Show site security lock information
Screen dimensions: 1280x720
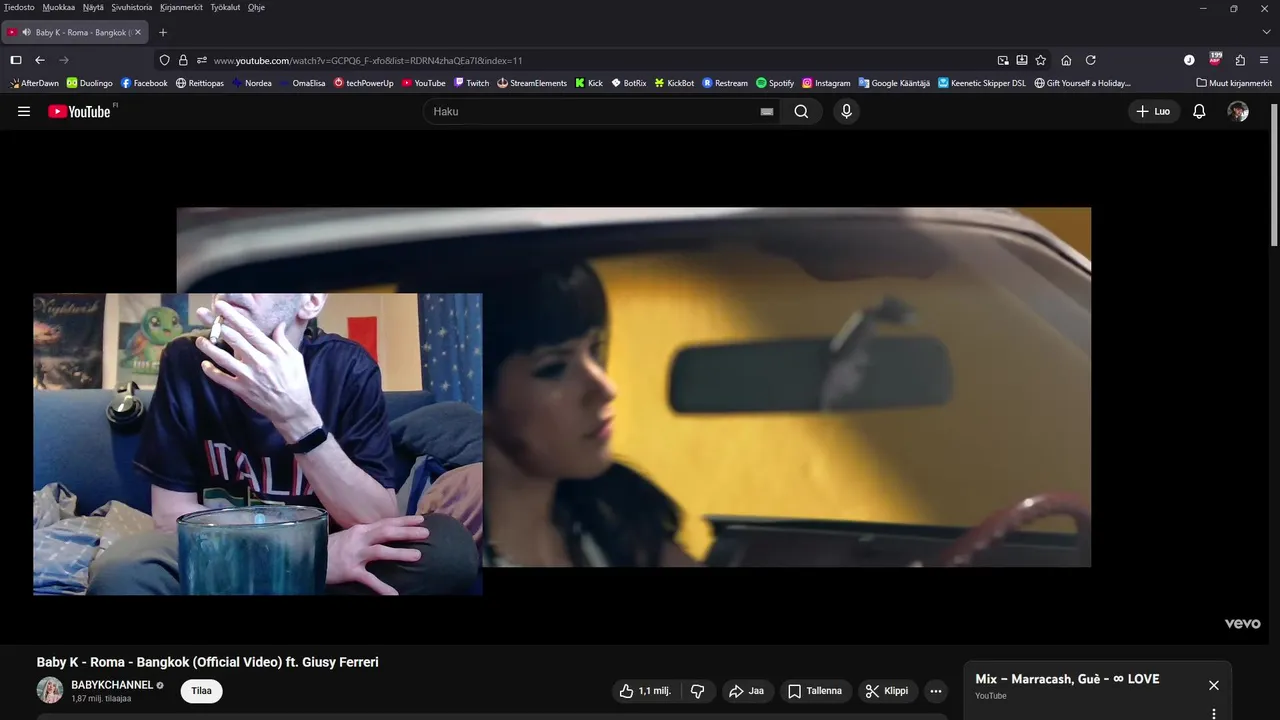pyautogui.click(x=183, y=60)
